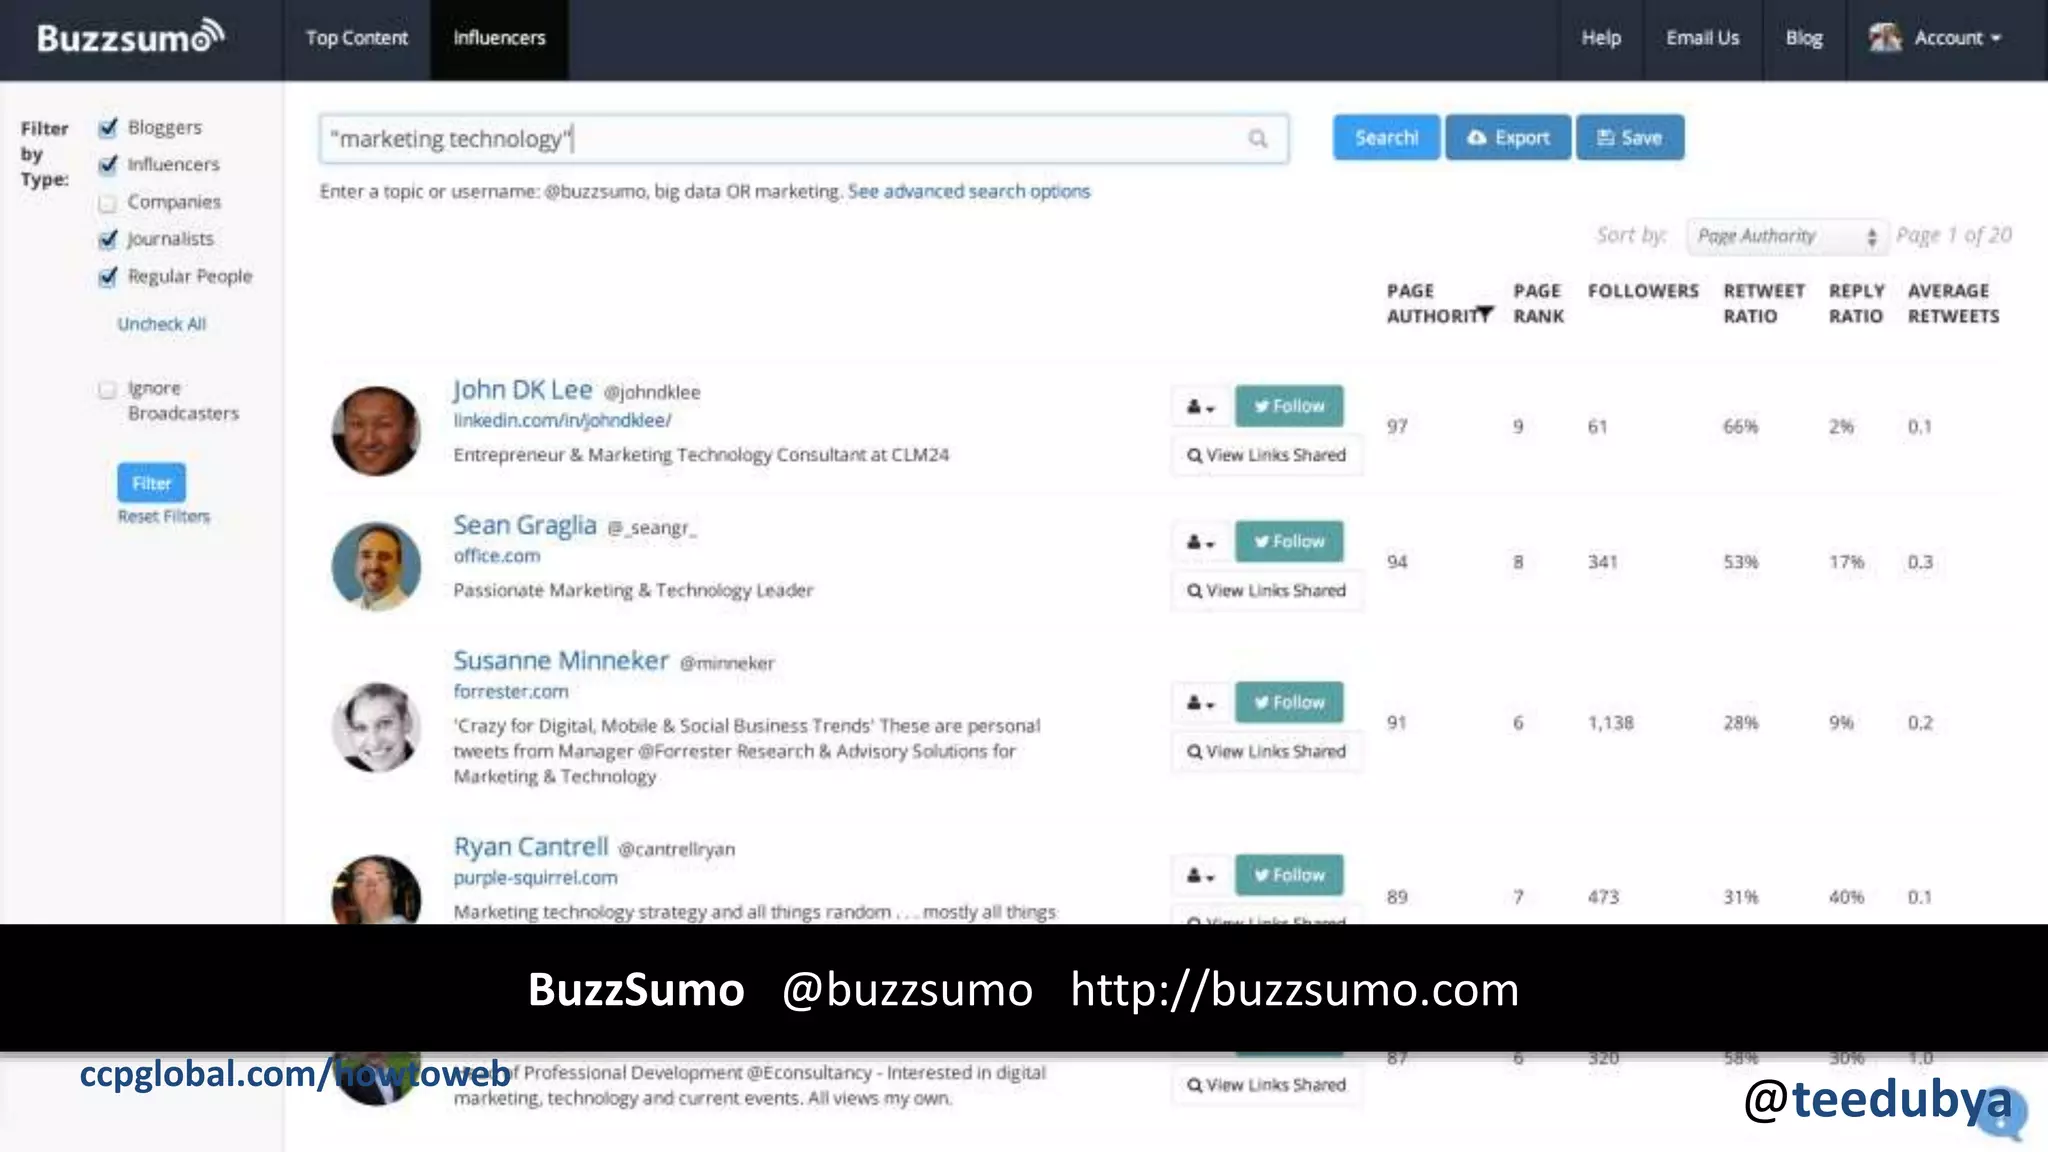Open office.com link
The width and height of the screenshot is (2048, 1152).
497,556
